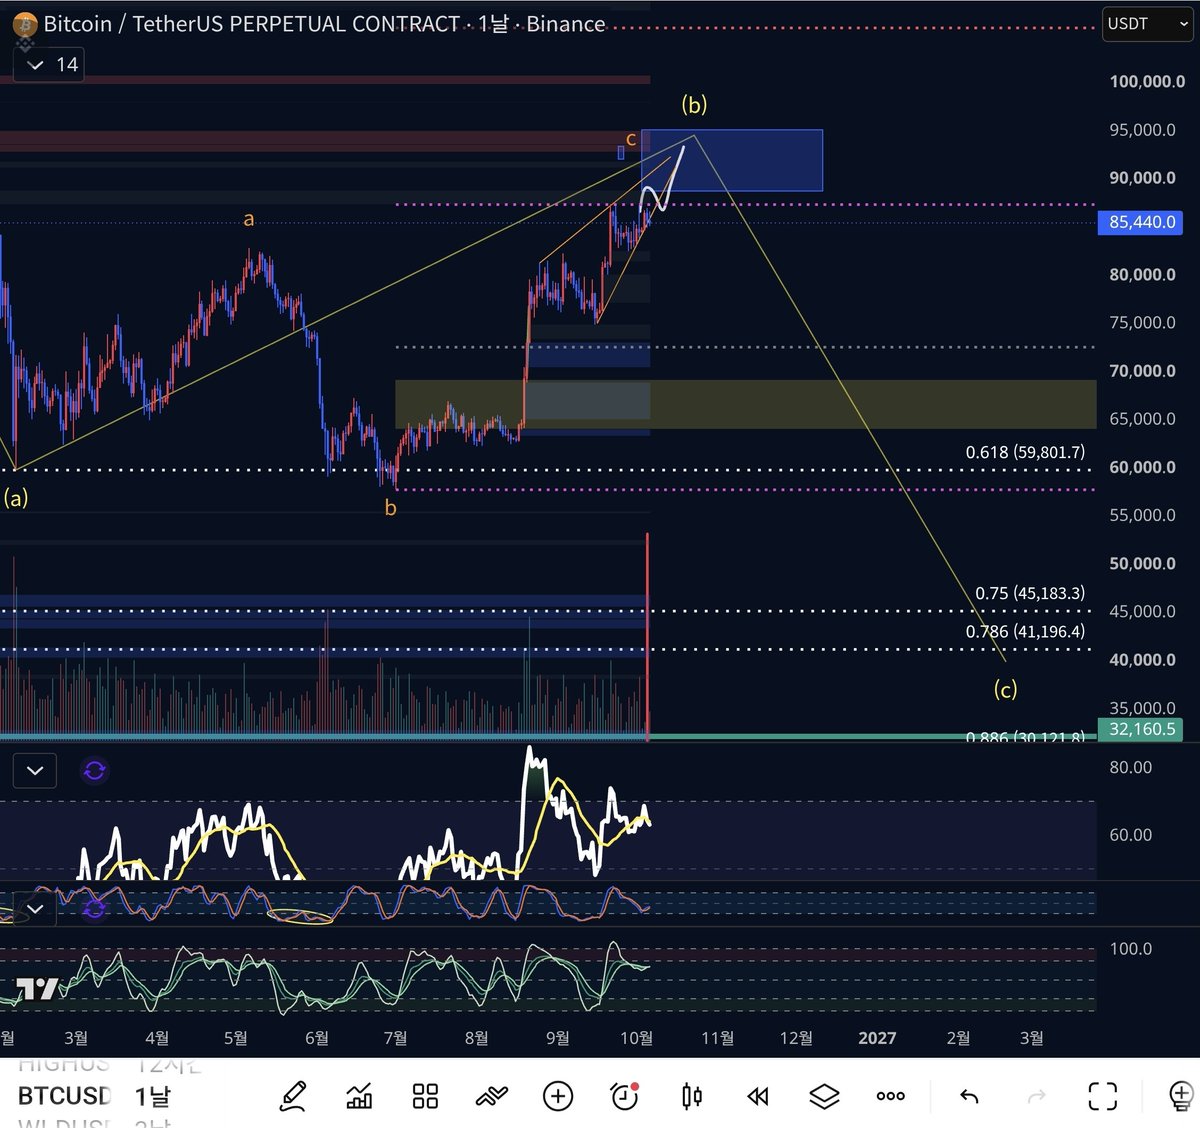This screenshot has width=1200, height=1128.
Task: Click the 10월 label on the time axis
Action: coord(636,1038)
